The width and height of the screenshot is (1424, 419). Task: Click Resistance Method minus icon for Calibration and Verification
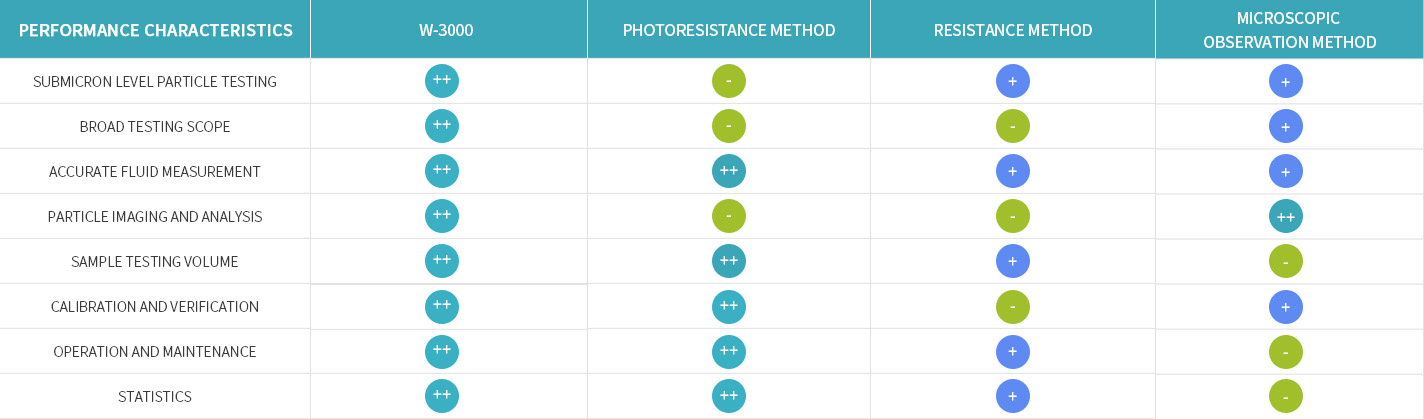point(1013,306)
